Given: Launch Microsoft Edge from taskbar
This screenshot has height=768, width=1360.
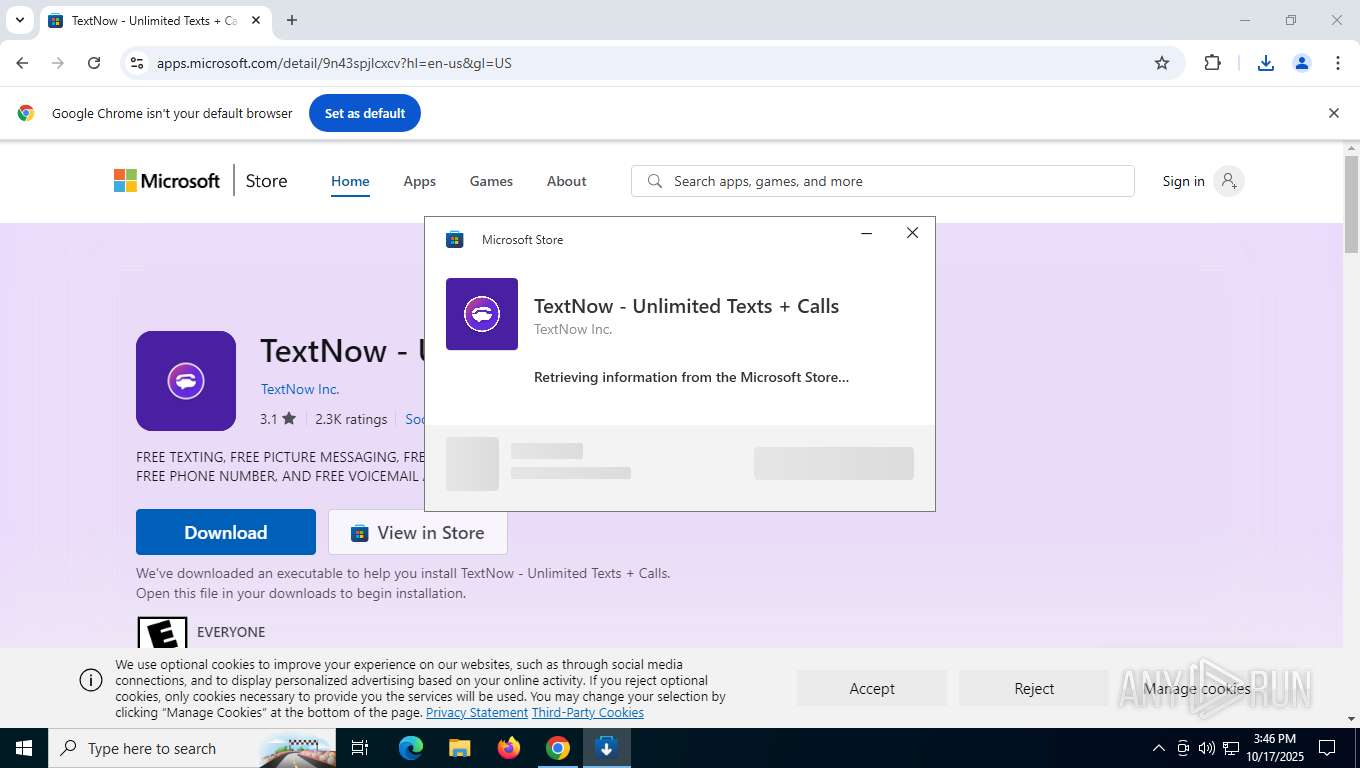Looking at the screenshot, I should point(411,748).
